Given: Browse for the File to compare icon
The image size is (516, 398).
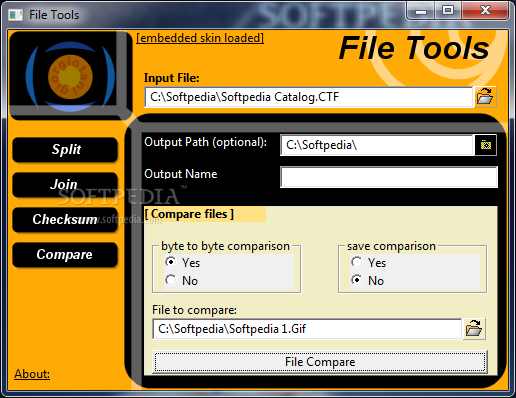Looking at the screenshot, I should click(x=474, y=329).
